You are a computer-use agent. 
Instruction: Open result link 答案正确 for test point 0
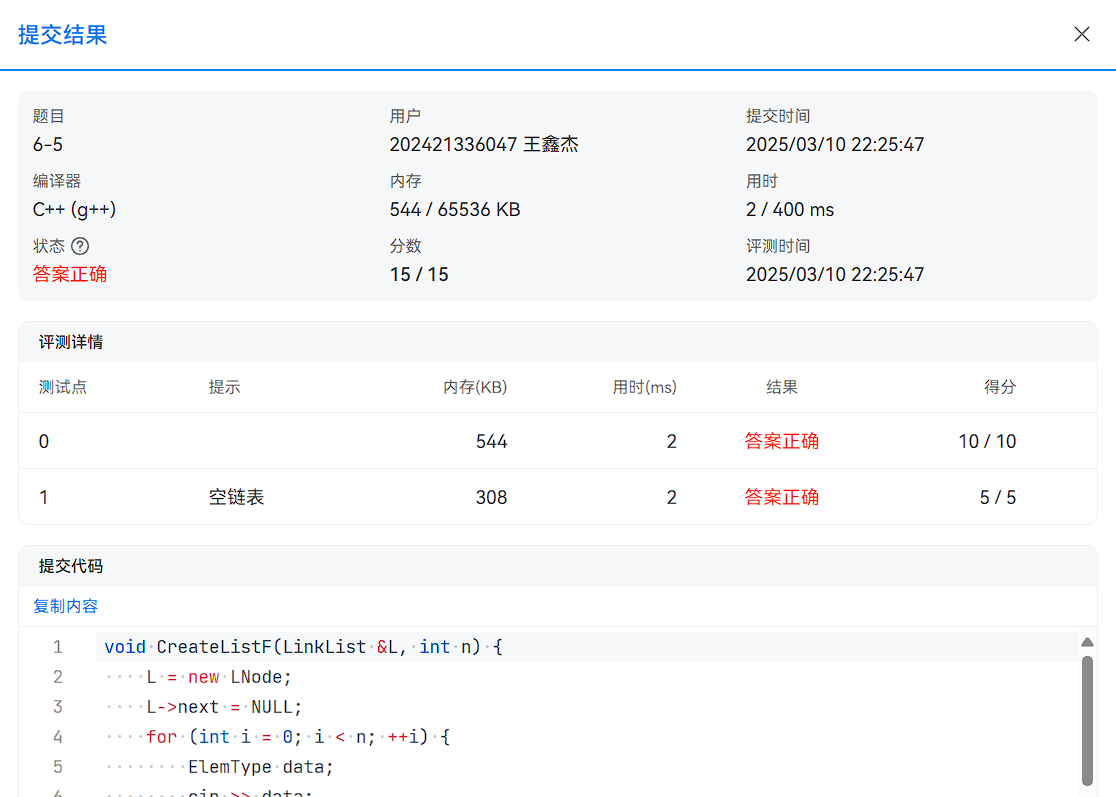coord(781,441)
